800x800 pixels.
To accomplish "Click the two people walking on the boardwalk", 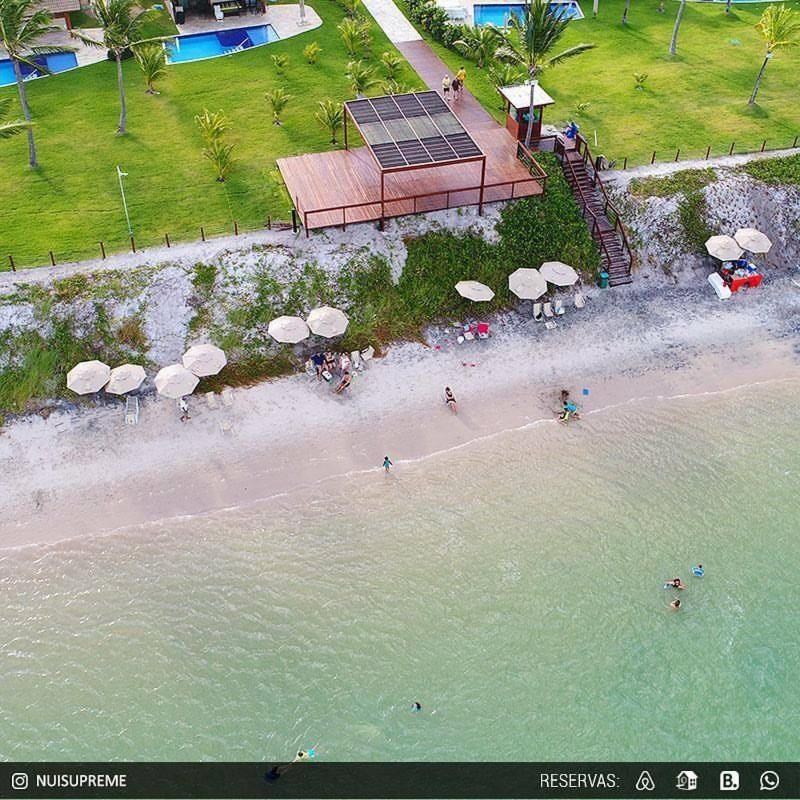I will (x=454, y=84).
